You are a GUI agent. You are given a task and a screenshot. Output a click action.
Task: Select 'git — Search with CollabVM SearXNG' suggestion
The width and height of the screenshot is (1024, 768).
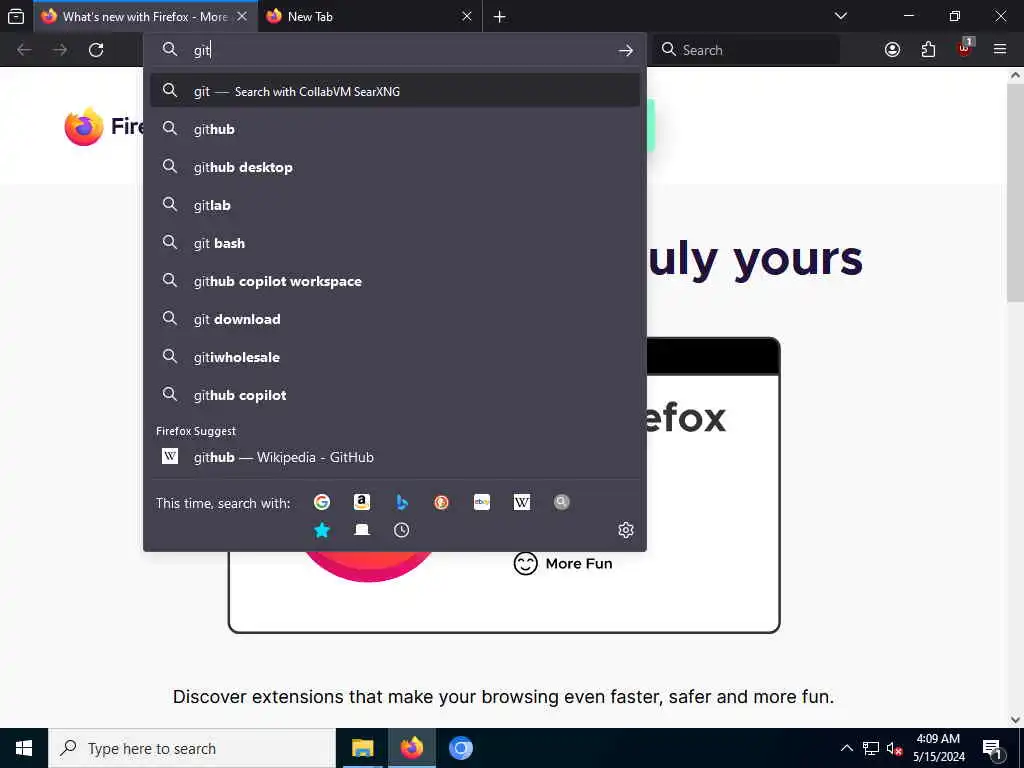pyautogui.click(x=394, y=91)
